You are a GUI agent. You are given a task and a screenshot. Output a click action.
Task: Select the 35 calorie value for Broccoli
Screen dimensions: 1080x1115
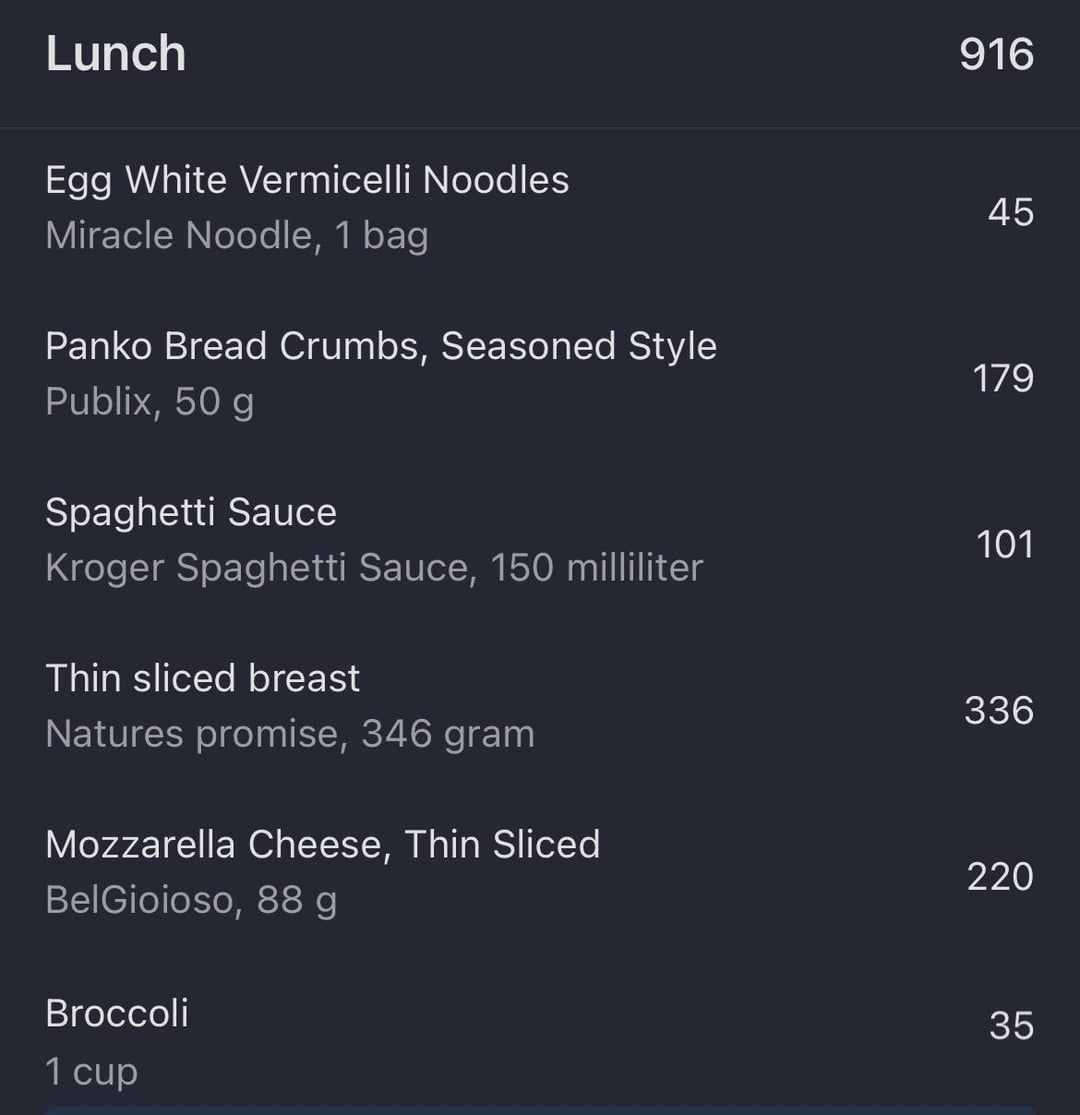pos(1011,1026)
